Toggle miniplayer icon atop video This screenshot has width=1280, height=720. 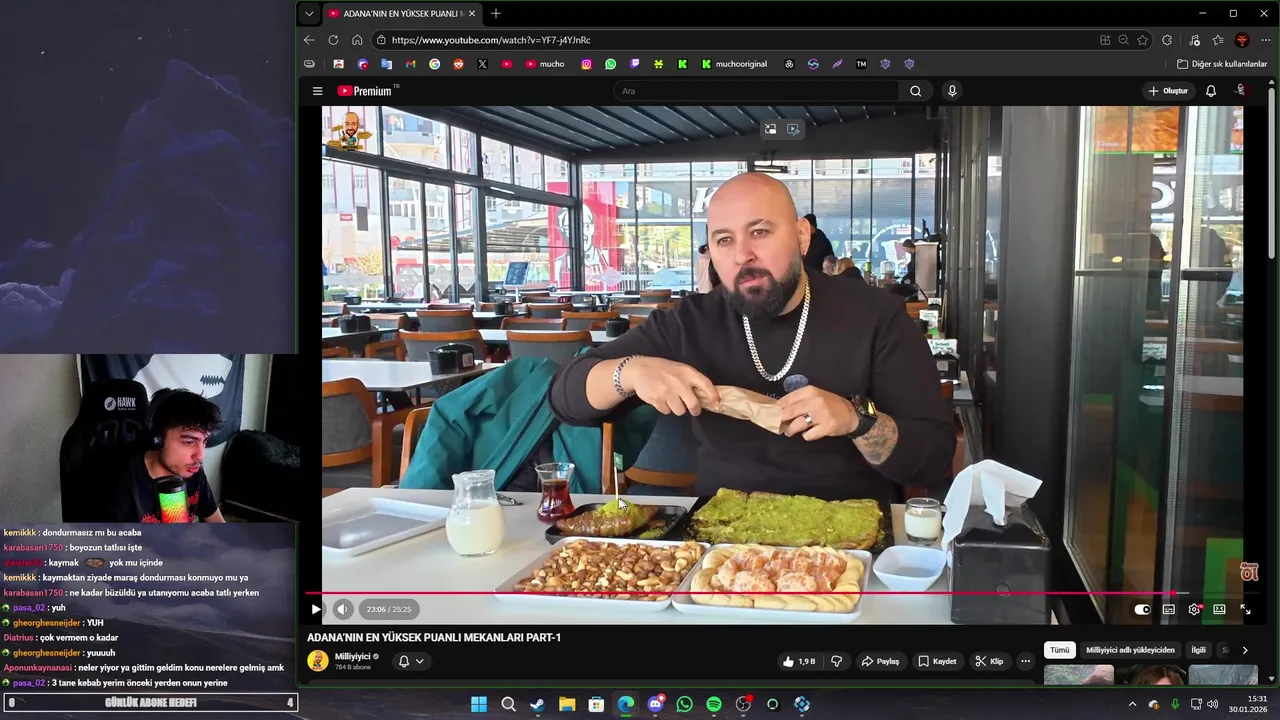coord(770,129)
